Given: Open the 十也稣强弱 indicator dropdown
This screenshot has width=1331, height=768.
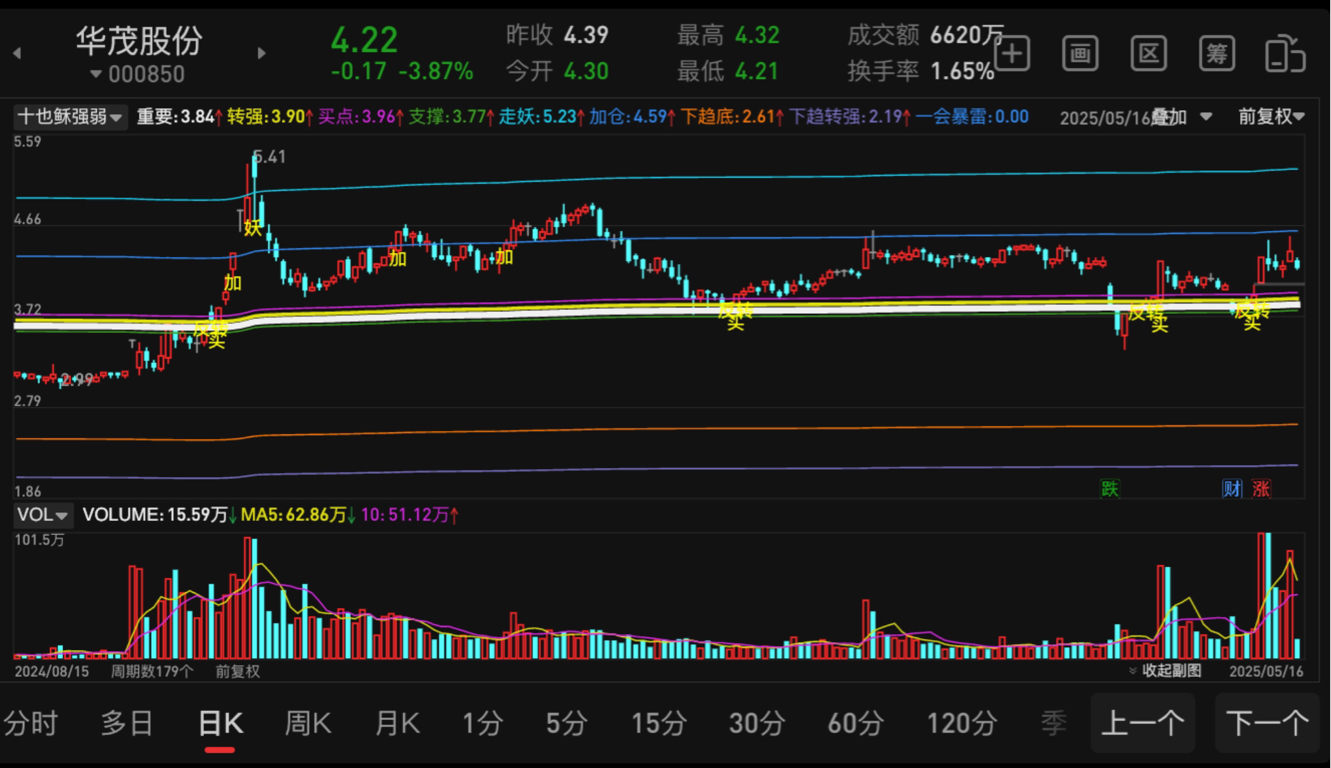Looking at the screenshot, I should click(x=70, y=117).
